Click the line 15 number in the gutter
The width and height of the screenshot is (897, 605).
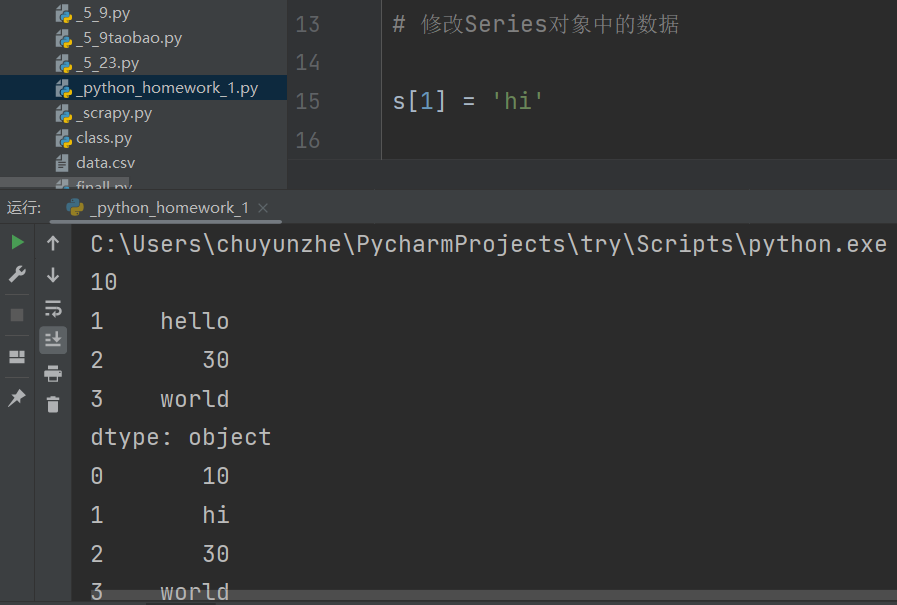(x=308, y=101)
